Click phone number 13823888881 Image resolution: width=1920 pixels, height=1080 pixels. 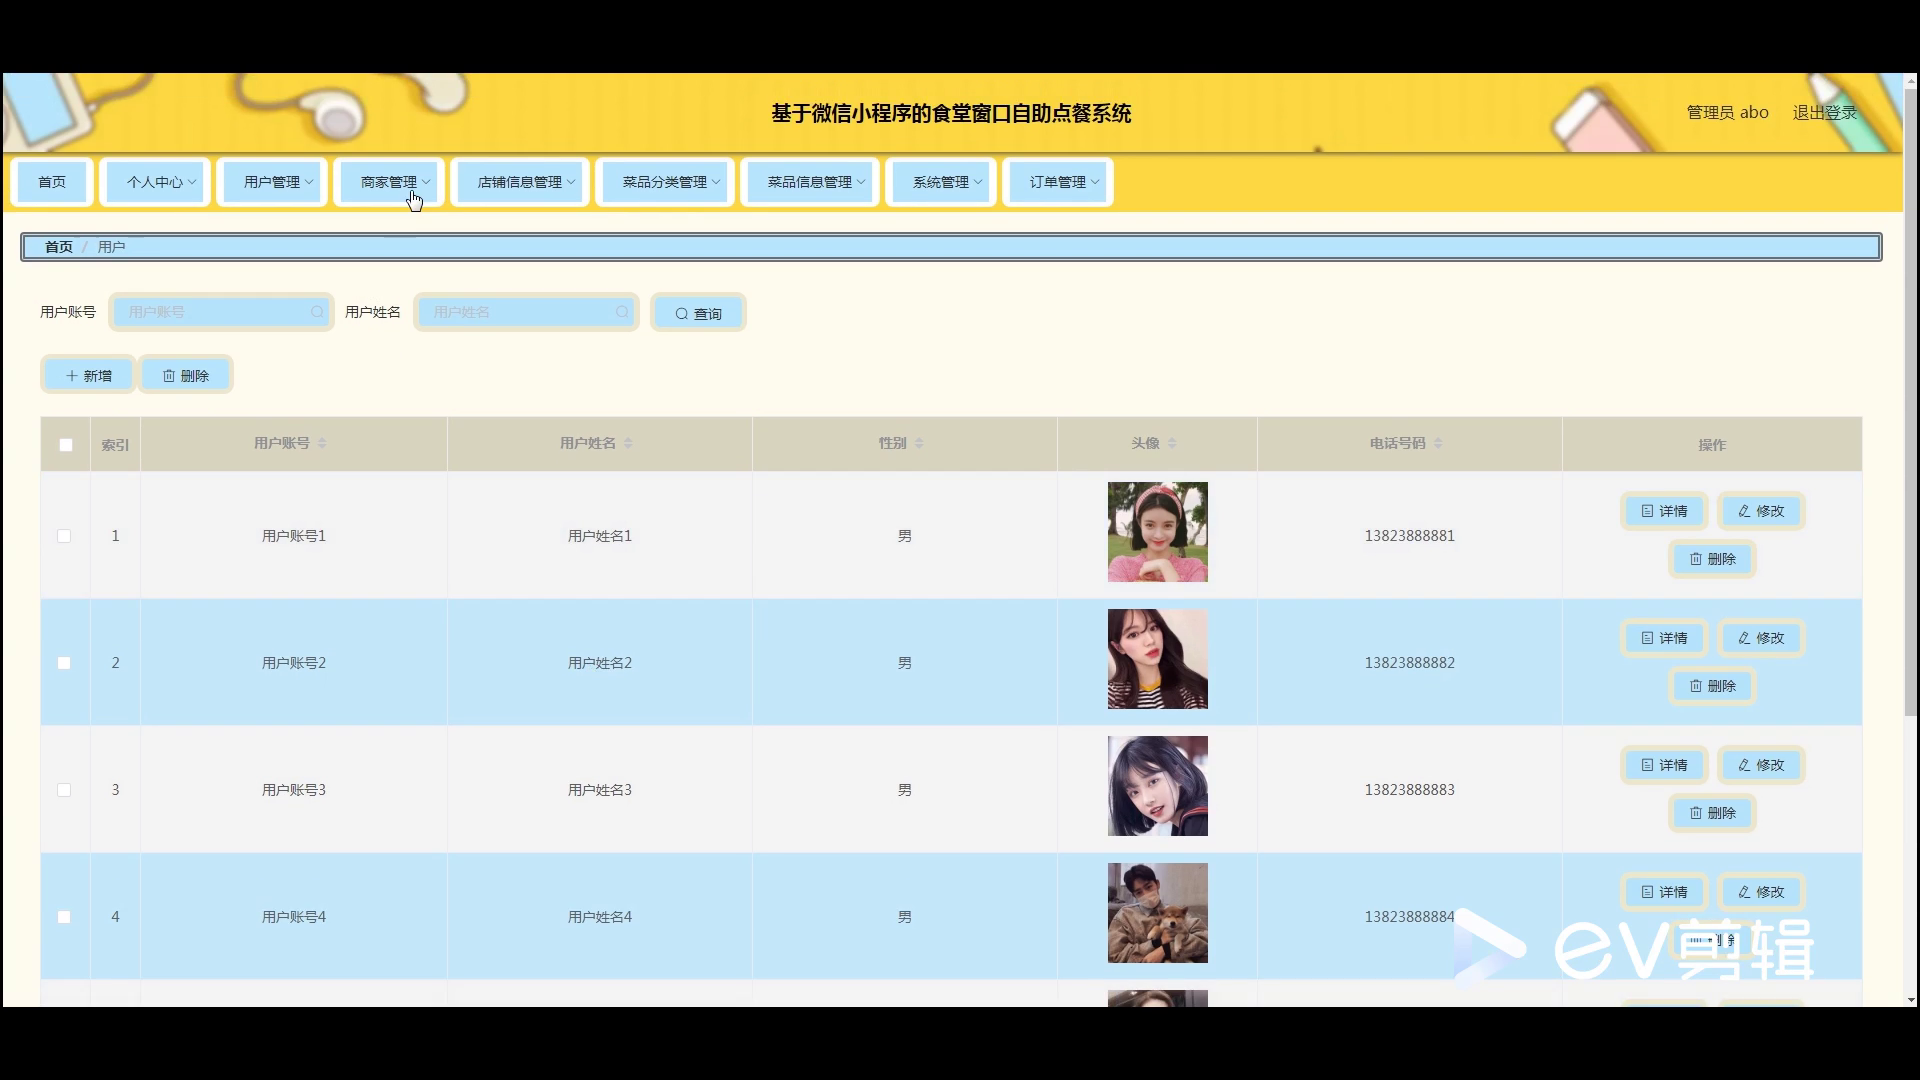1409,536
